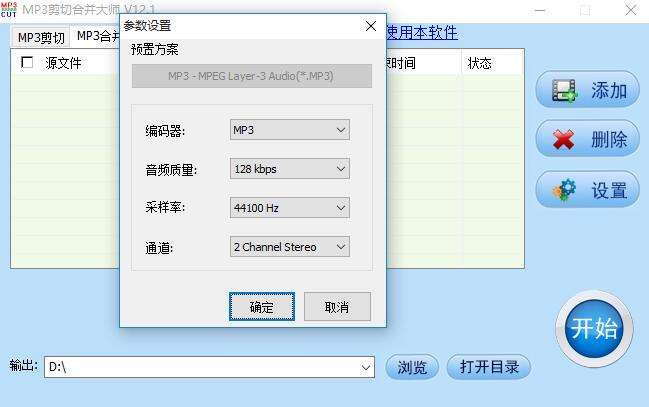Image resolution: width=649 pixels, height=407 pixels.
Task: Click the film-strip Add icon
Action: click(565, 91)
